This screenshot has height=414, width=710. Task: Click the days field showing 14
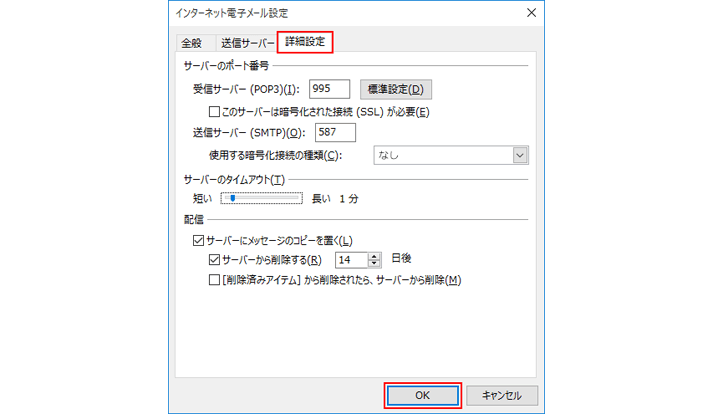[x=350, y=259]
